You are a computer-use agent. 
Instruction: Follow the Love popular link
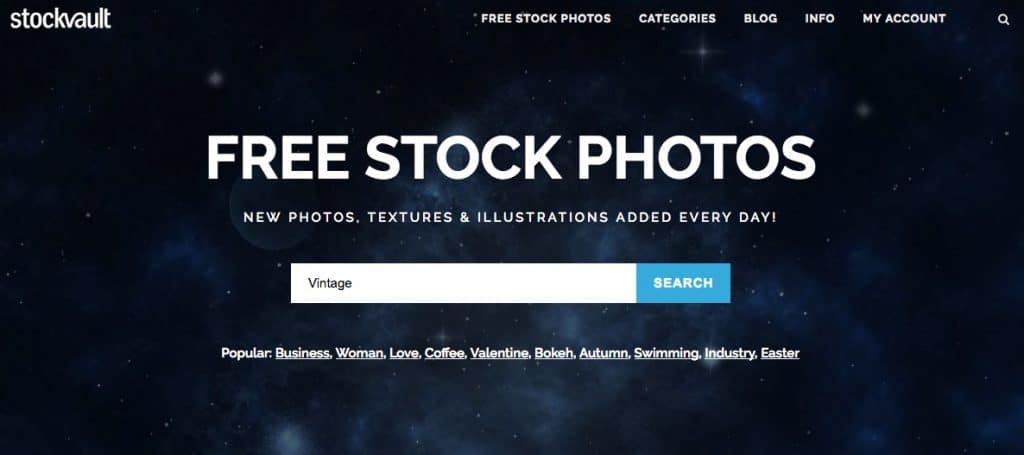point(403,353)
